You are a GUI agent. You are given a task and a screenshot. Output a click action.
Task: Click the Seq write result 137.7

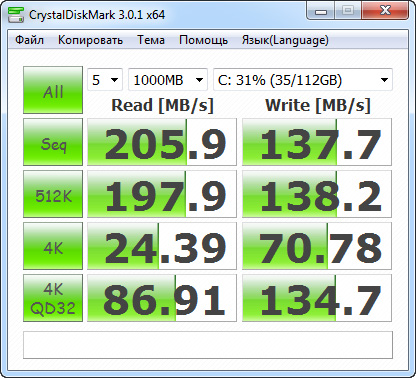pos(317,142)
